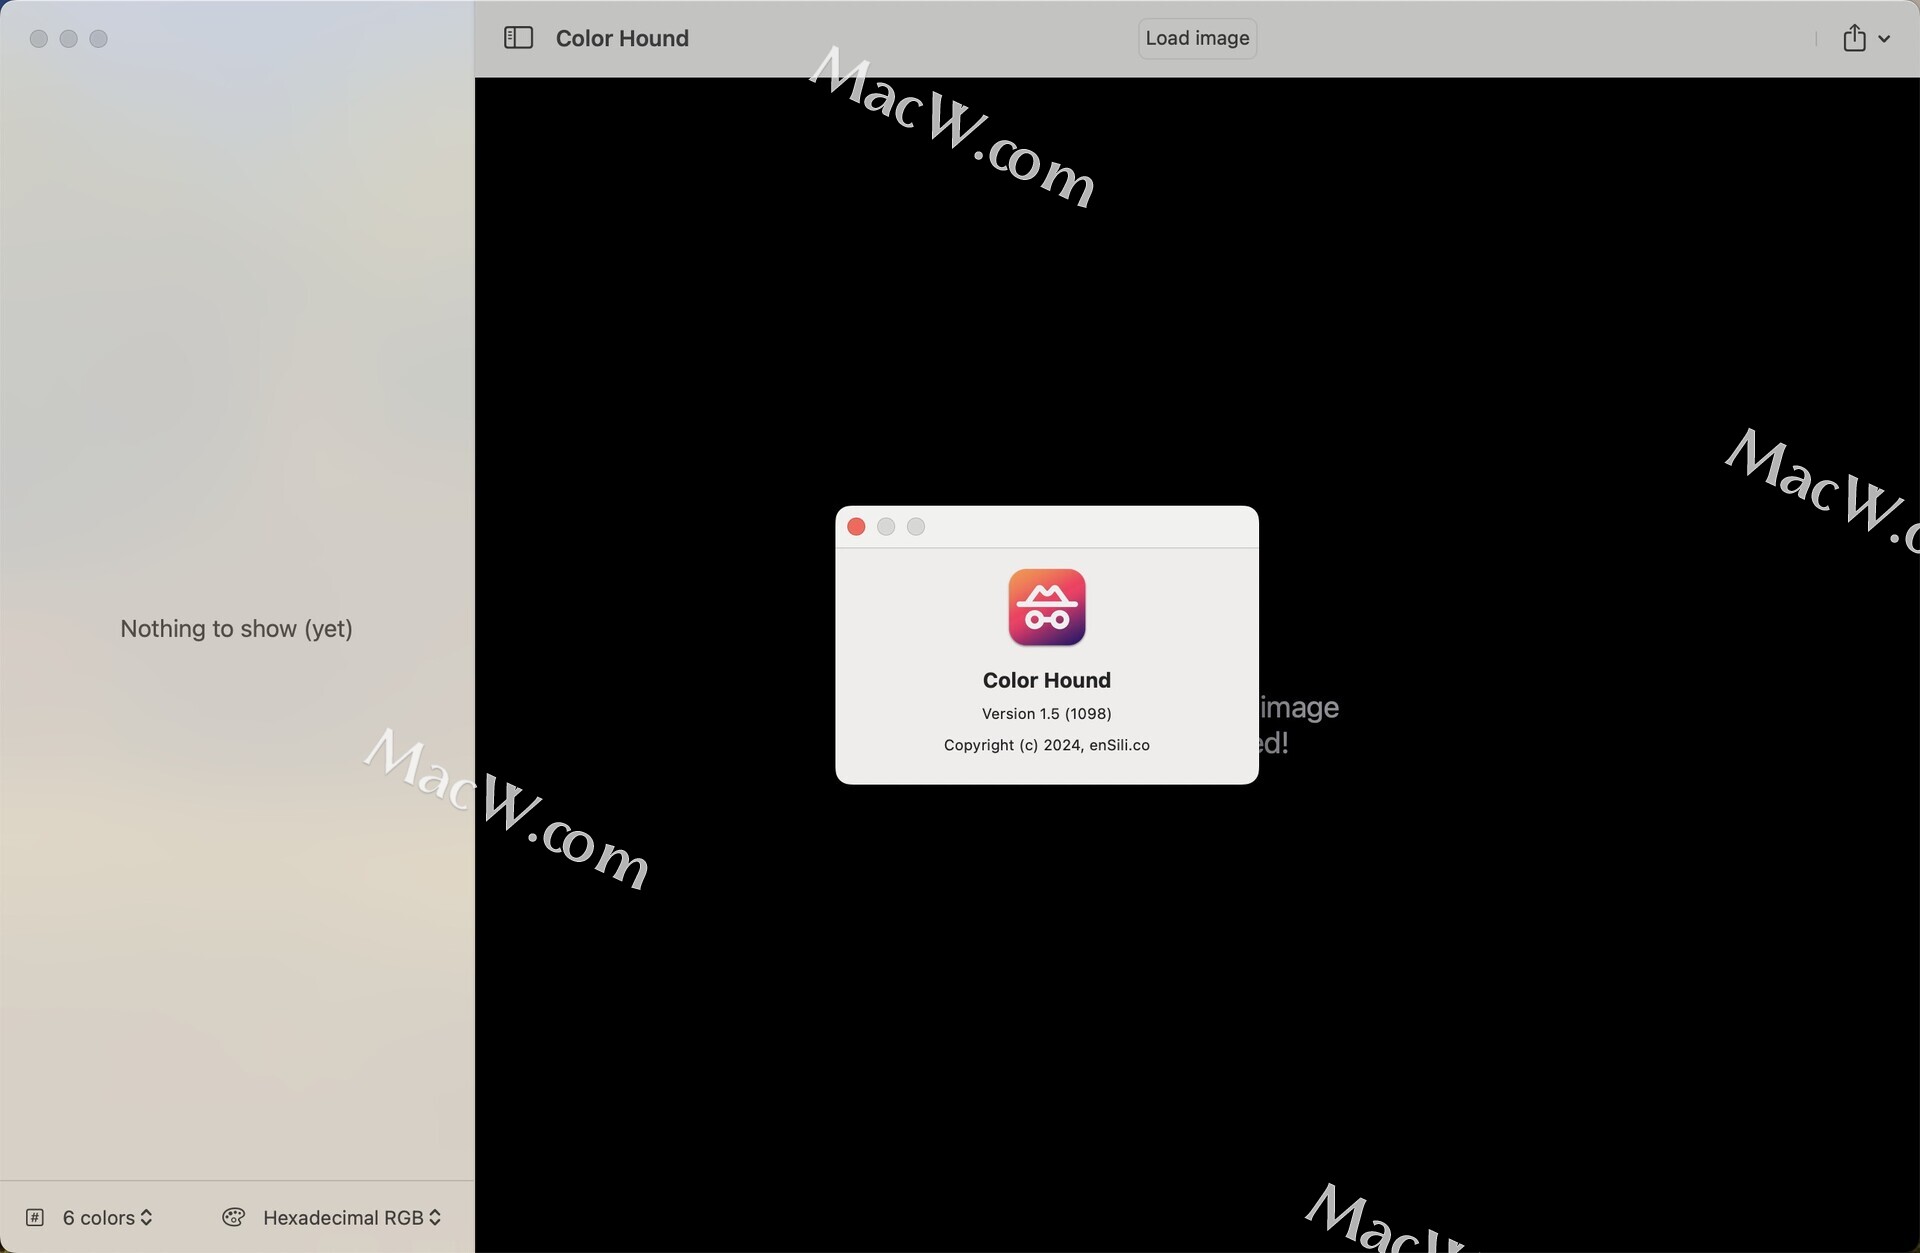Click the number hash icon beside 6 colors

tap(35, 1217)
